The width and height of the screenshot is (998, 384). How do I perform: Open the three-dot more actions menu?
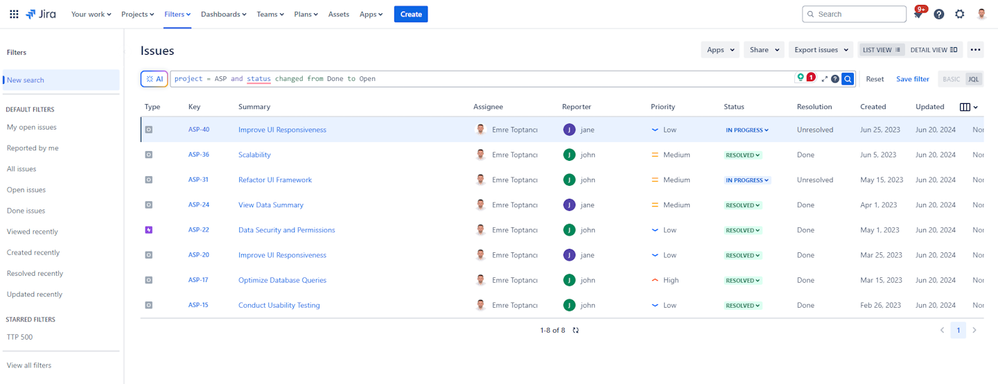[975, 50]
